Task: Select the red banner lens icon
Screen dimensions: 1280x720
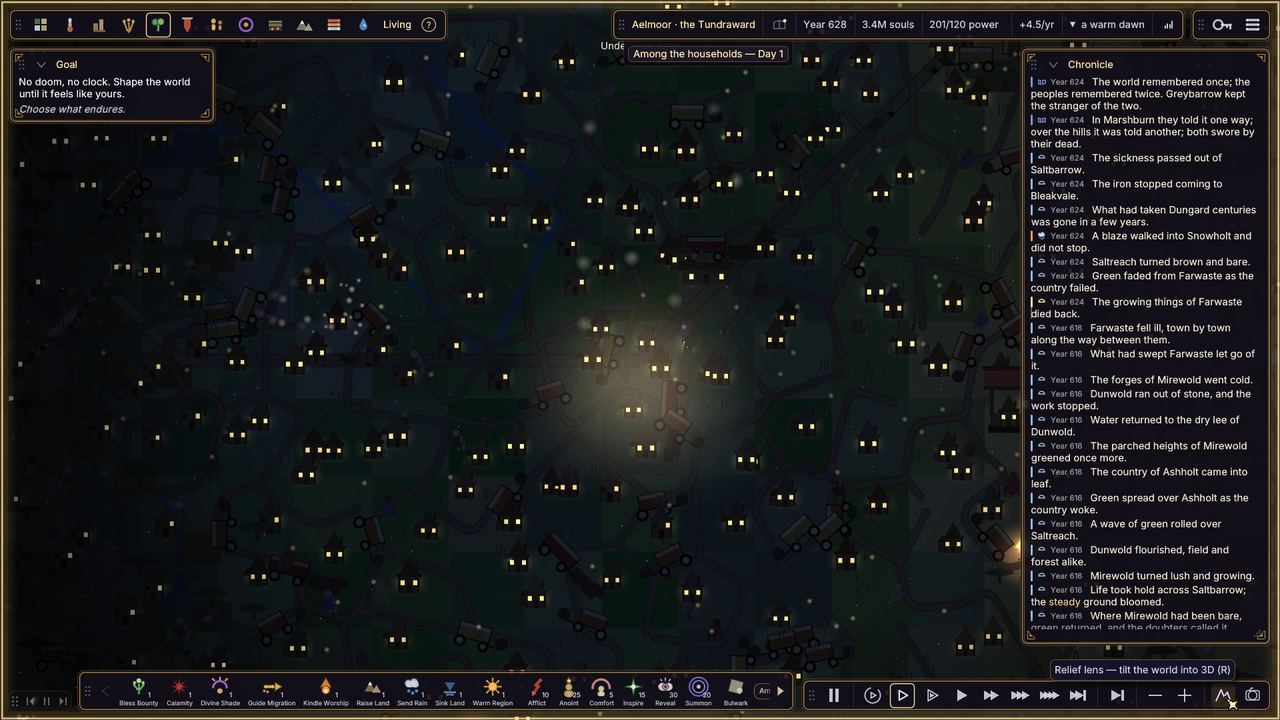Action: pos(187,25)
